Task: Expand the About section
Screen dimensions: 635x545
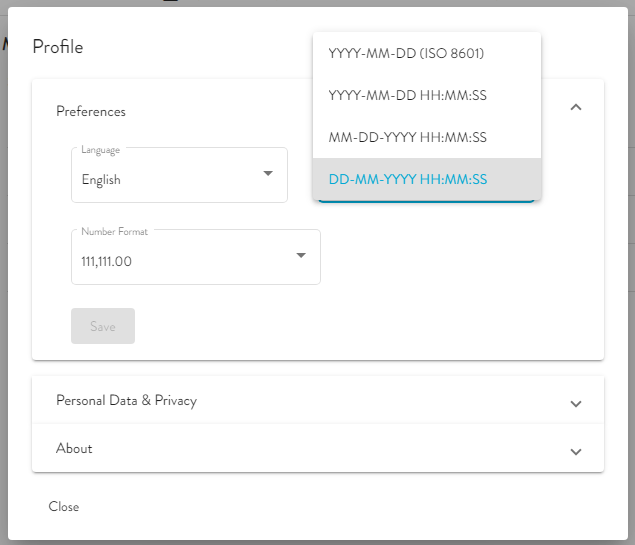Action: 74,448
